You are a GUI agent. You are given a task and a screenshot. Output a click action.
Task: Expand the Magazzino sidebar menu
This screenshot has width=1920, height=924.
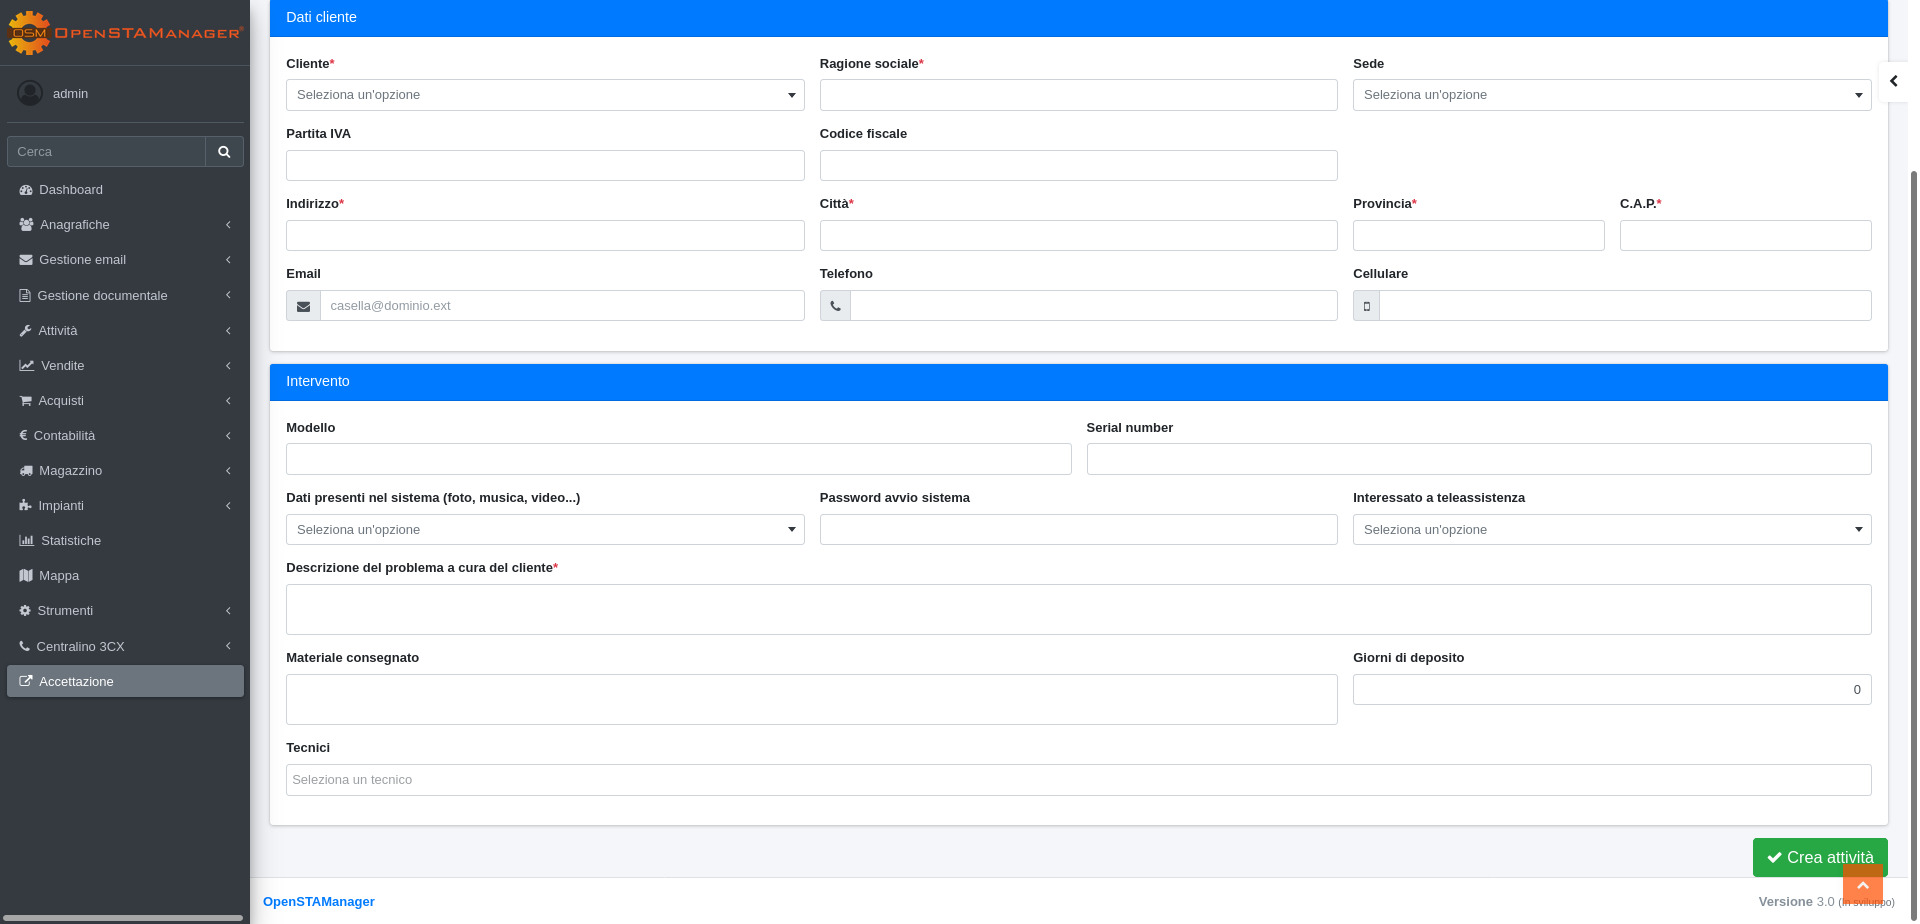click(x=125, y=471)
